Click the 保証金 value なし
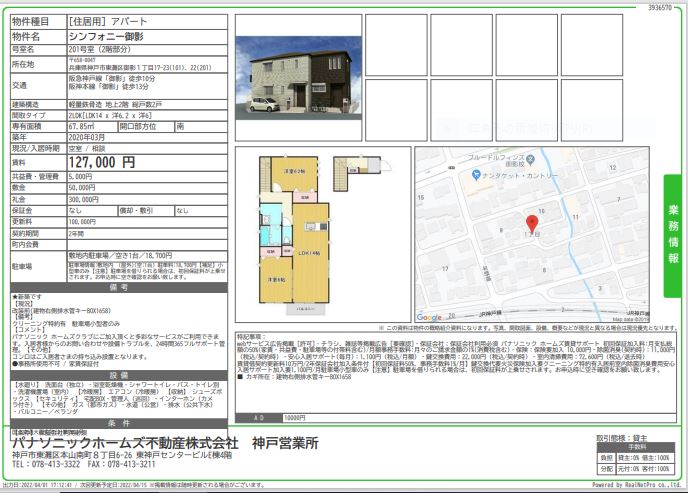 point(75,211)
